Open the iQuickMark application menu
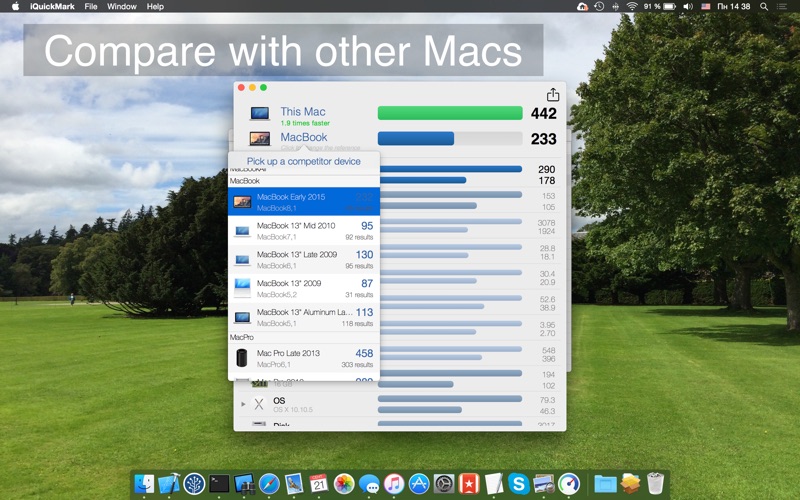800x500 pixels. pos(52,7)
